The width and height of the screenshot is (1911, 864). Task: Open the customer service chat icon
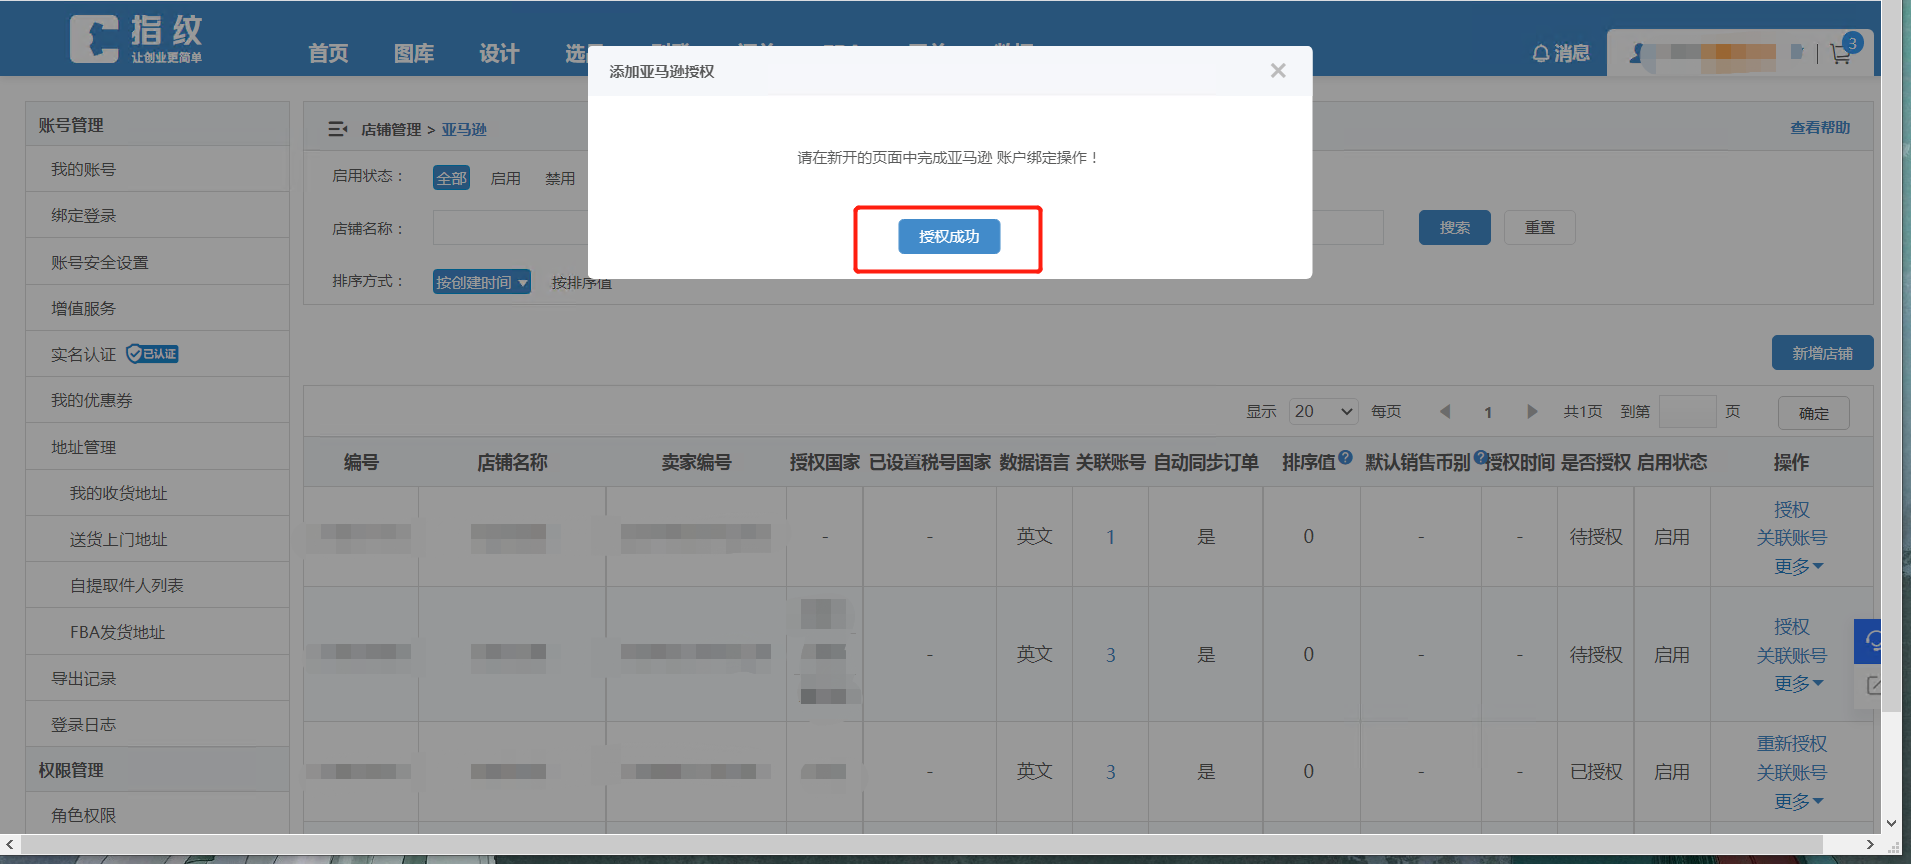(x=1869, y=641)
